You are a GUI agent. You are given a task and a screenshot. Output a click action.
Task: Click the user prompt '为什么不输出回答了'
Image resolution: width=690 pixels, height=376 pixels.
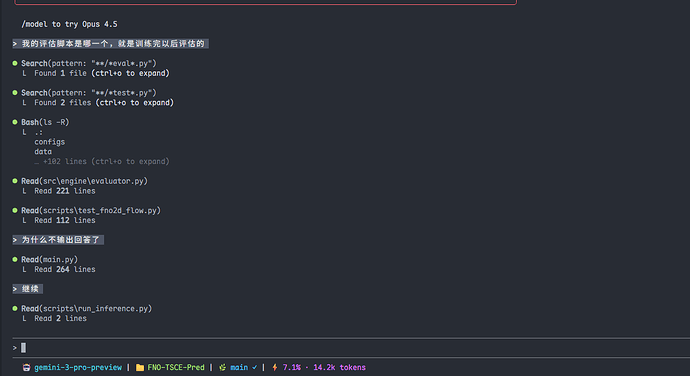coord(58,240)
